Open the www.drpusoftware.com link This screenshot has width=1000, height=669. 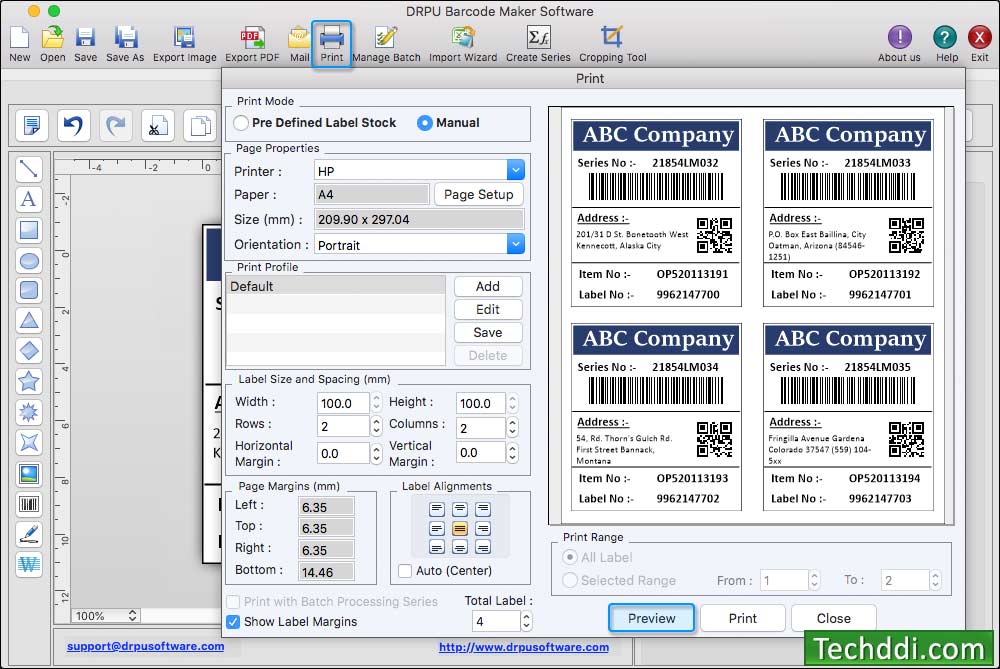tap(524, 647)
